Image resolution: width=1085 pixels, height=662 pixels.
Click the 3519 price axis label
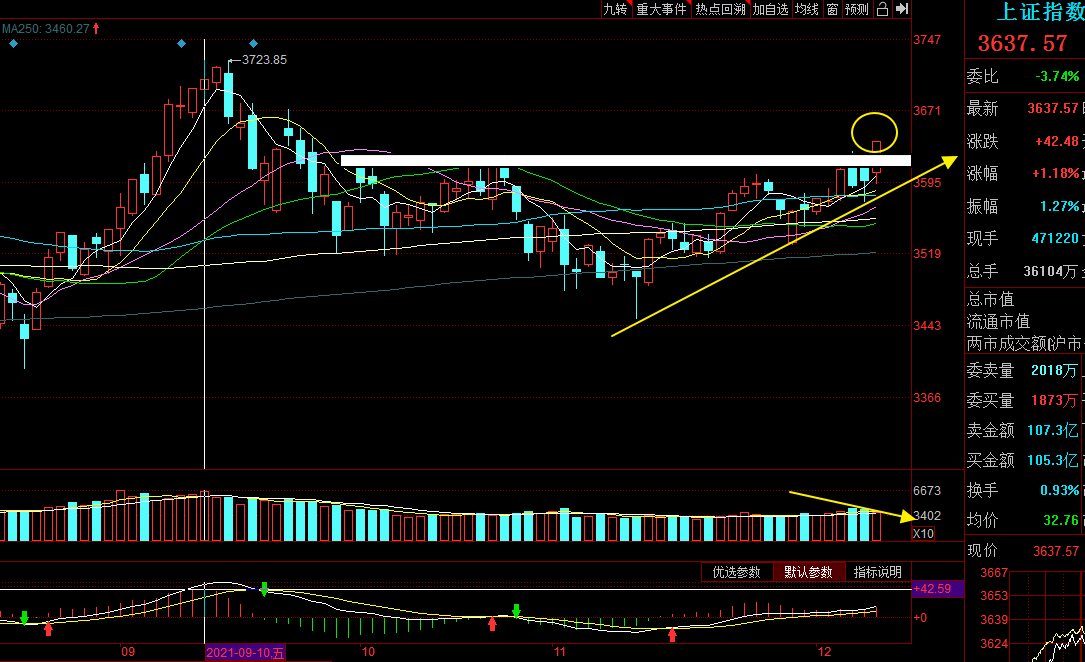pos(927,253)
